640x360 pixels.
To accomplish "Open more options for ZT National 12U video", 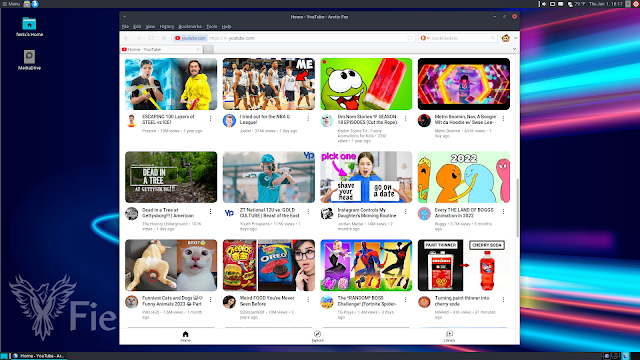I will tap(308, 211).
